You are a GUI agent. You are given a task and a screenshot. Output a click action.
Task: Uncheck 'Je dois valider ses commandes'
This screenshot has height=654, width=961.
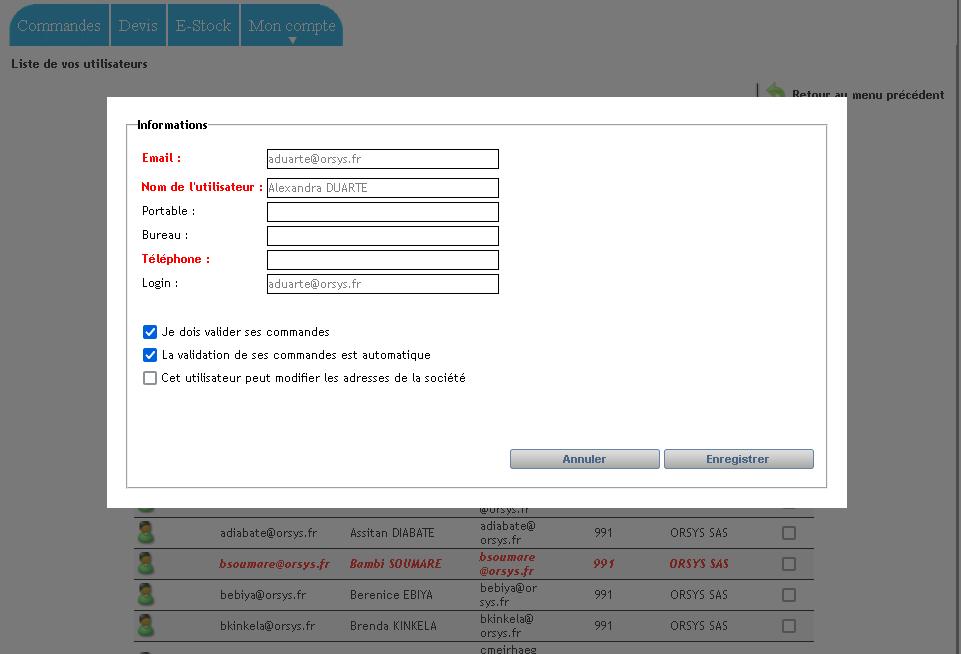point(150,331)
